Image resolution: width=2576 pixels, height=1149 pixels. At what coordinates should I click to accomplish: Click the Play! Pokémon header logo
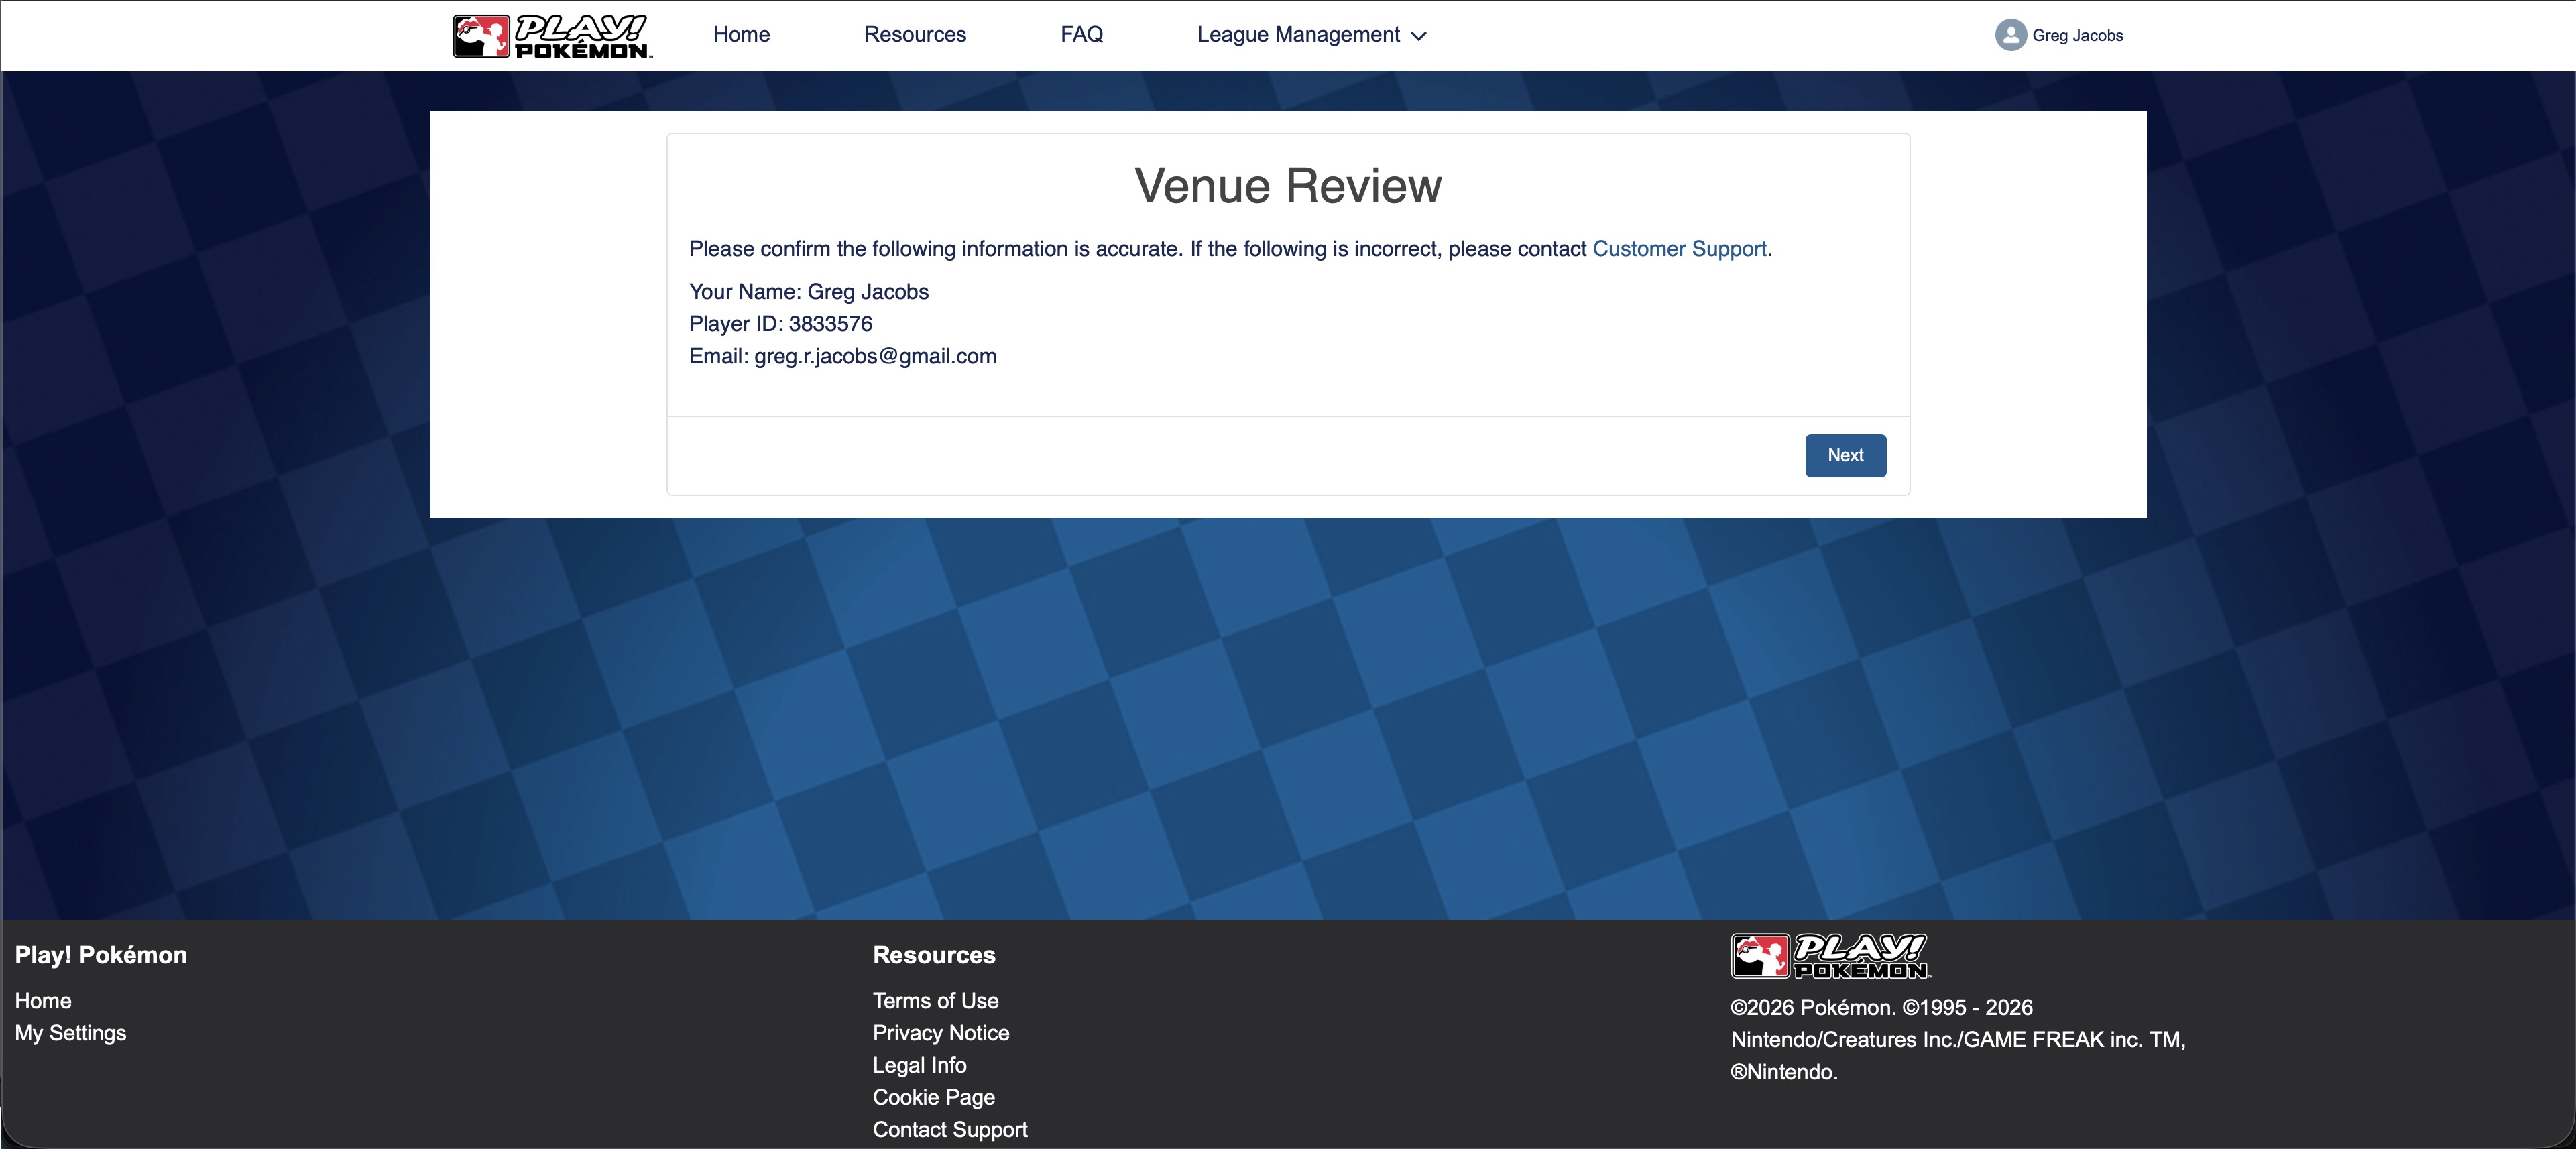point(552,36)
